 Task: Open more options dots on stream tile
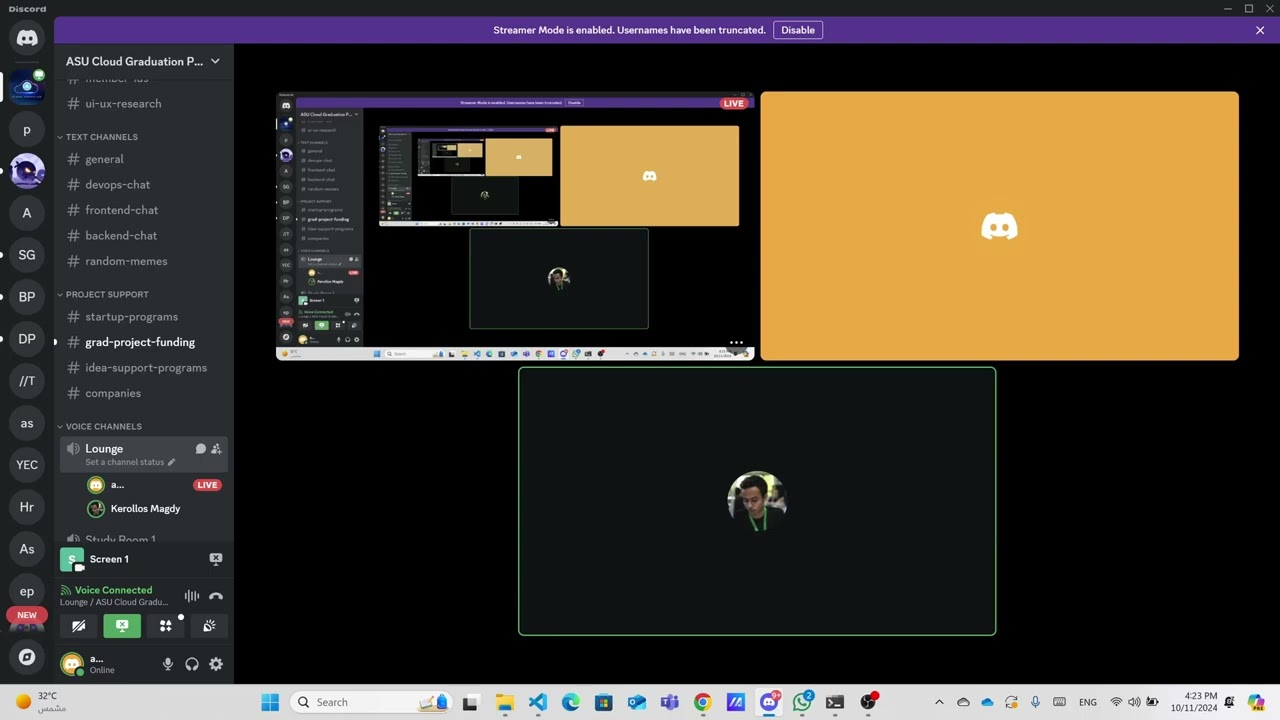tap(736, 343)
